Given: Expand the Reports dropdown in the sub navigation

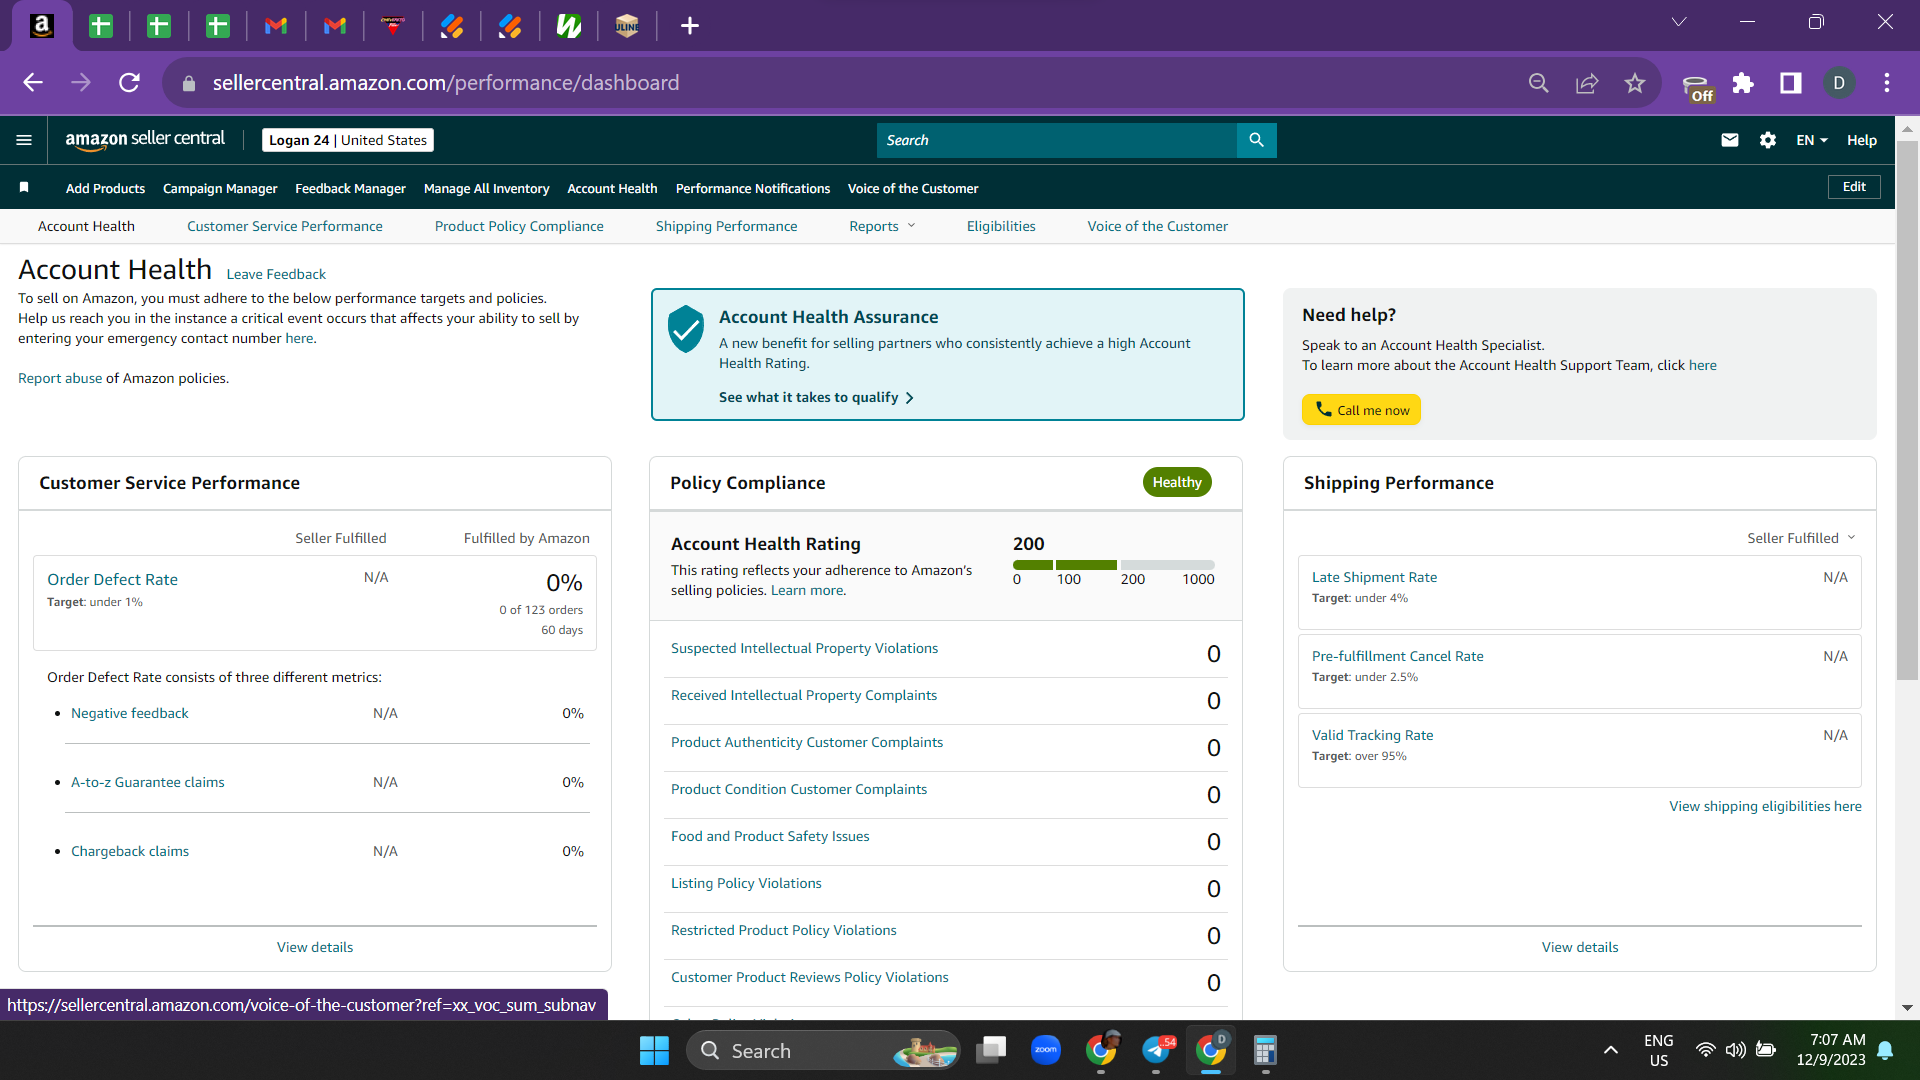Looking at the screenshot, I should tap(882, 226).
